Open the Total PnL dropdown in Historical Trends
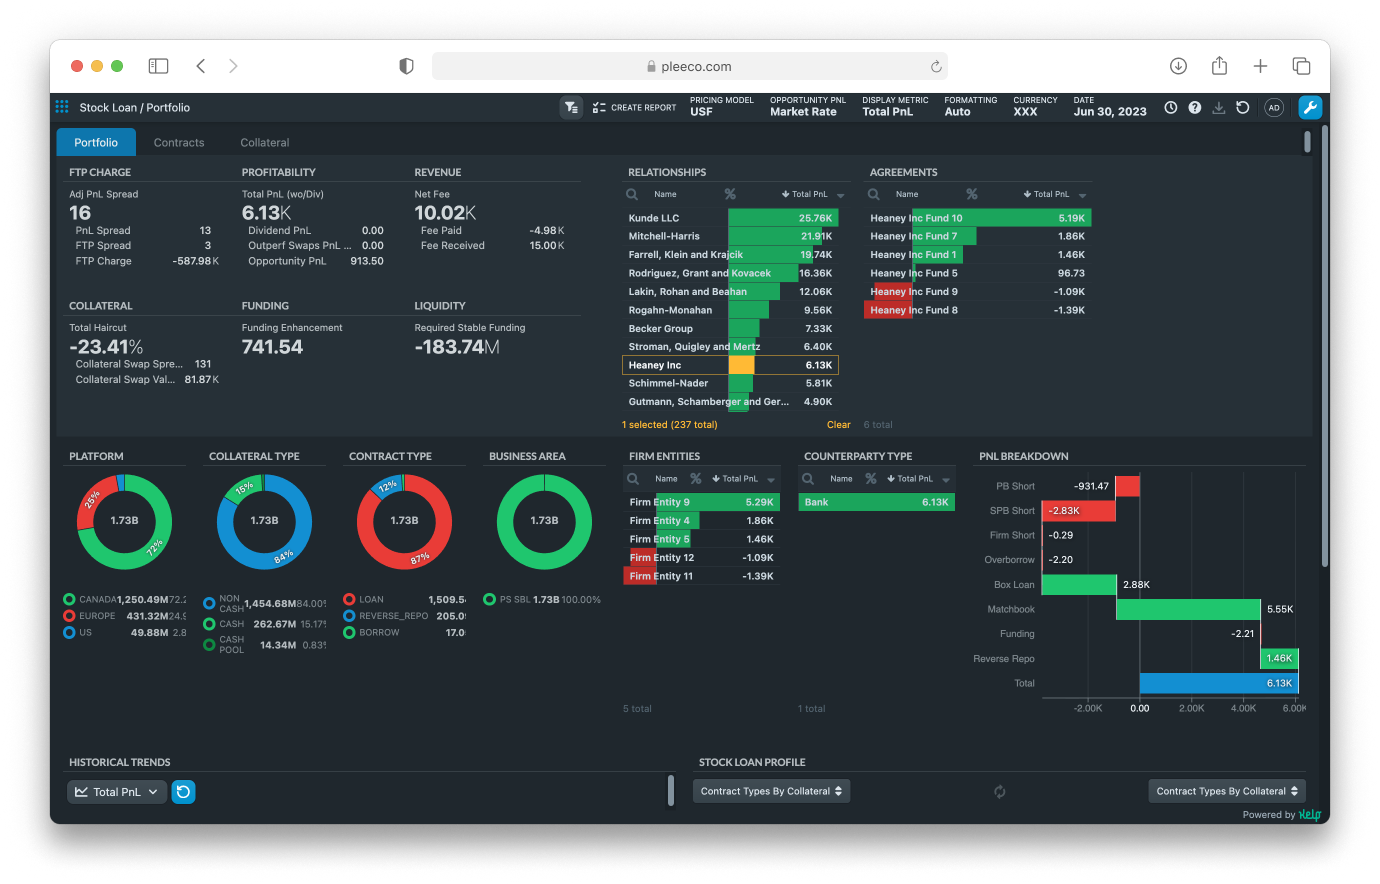 click(117, 792)
